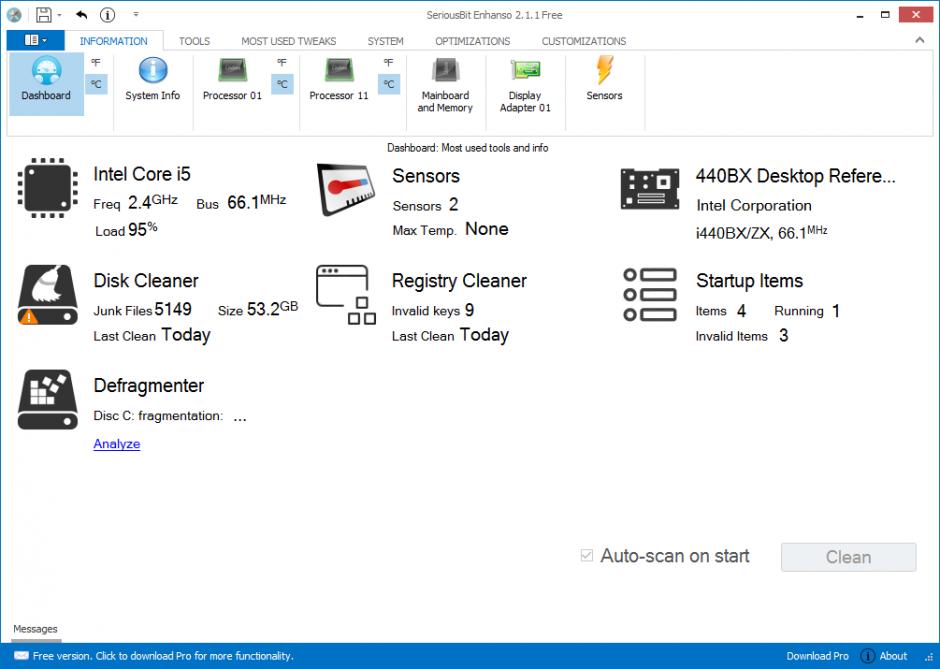Switch to the SYSTEM tab
Viewport: 940px width, 669px height.
[x=385, y=41]
